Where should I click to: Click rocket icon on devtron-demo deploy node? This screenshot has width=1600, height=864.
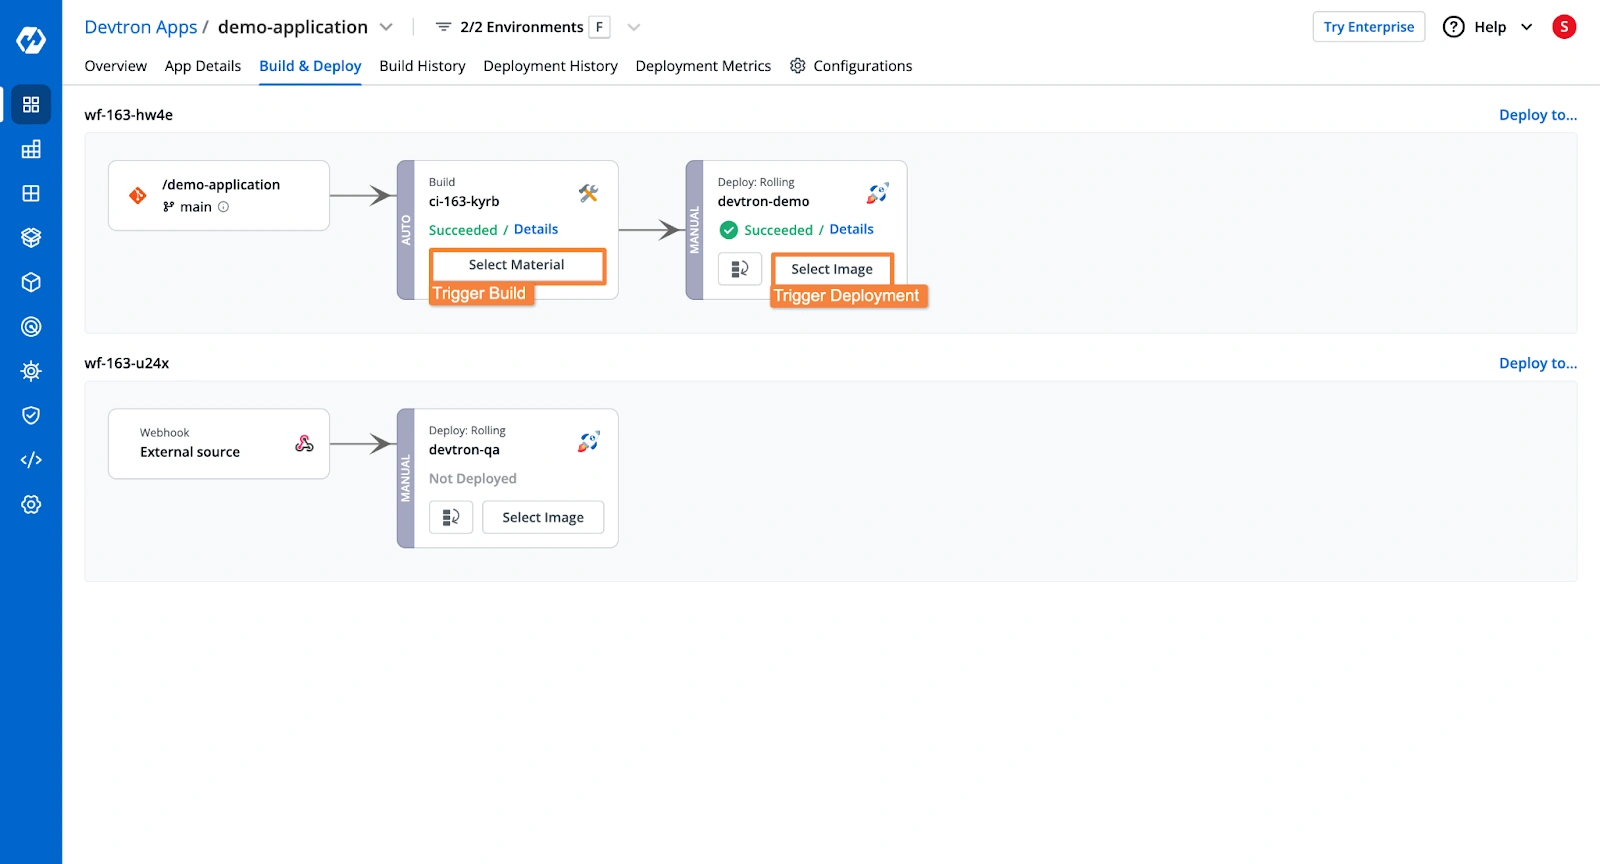pos(877,193)
